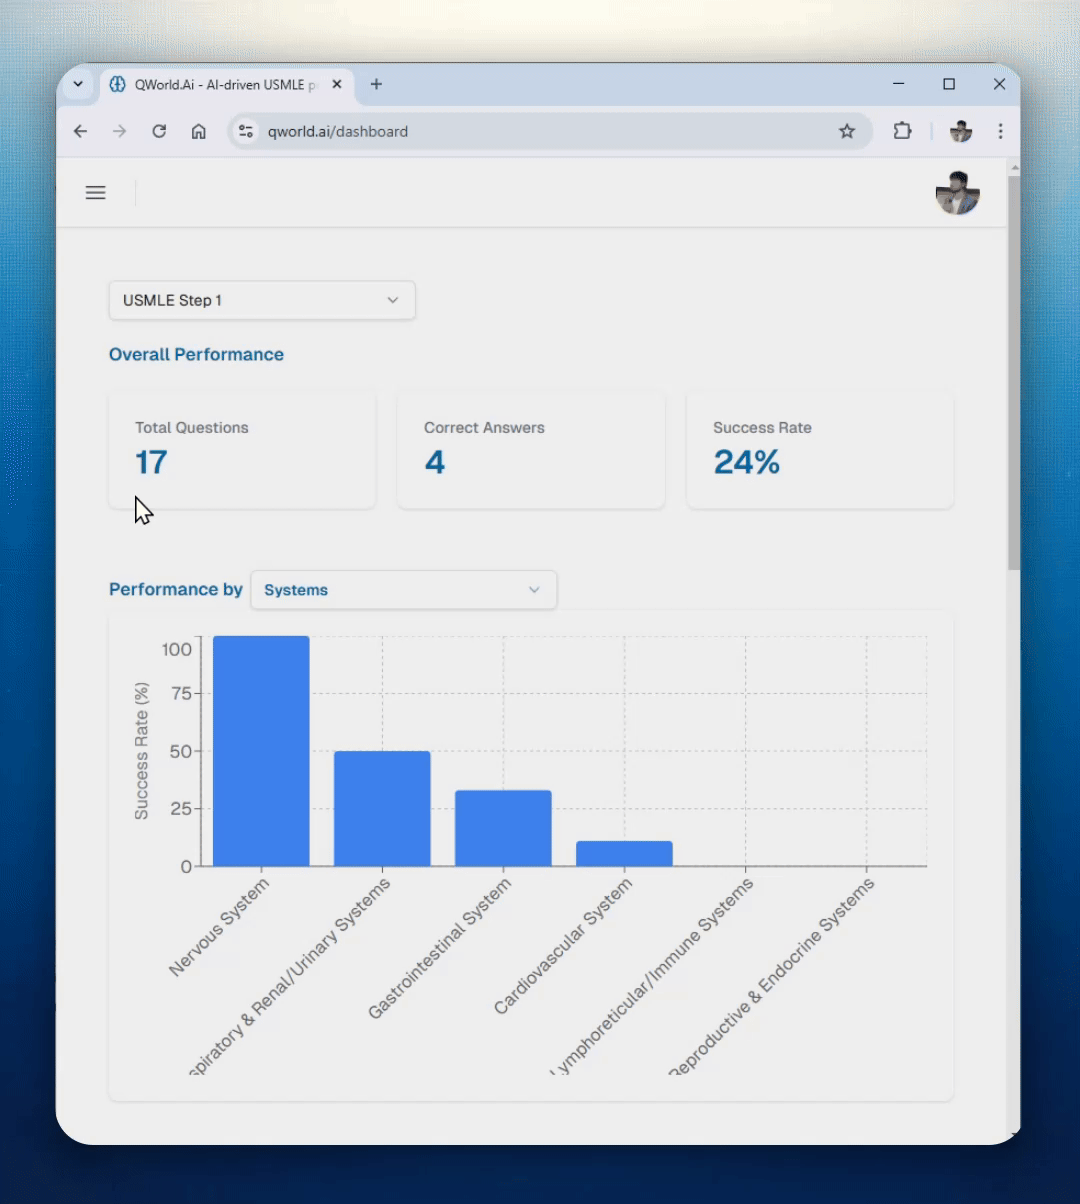Click the browser back arrow
This screenshot has height=1204, width=1080.
click(x=81, y=131)
